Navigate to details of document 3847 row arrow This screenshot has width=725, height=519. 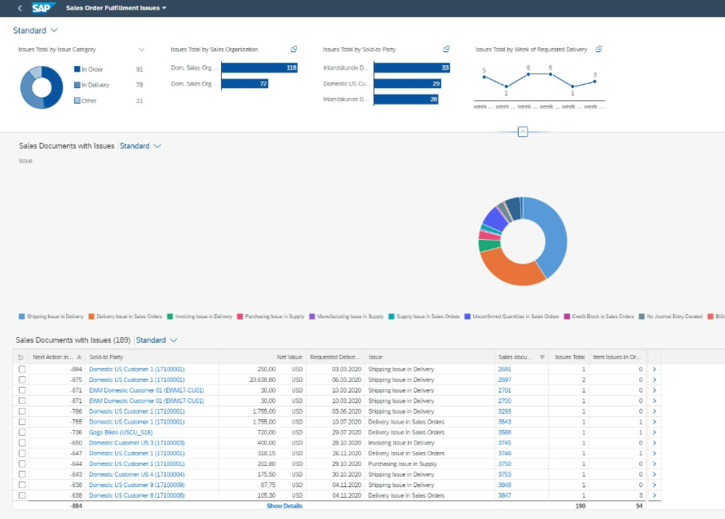tap(654, 495)
